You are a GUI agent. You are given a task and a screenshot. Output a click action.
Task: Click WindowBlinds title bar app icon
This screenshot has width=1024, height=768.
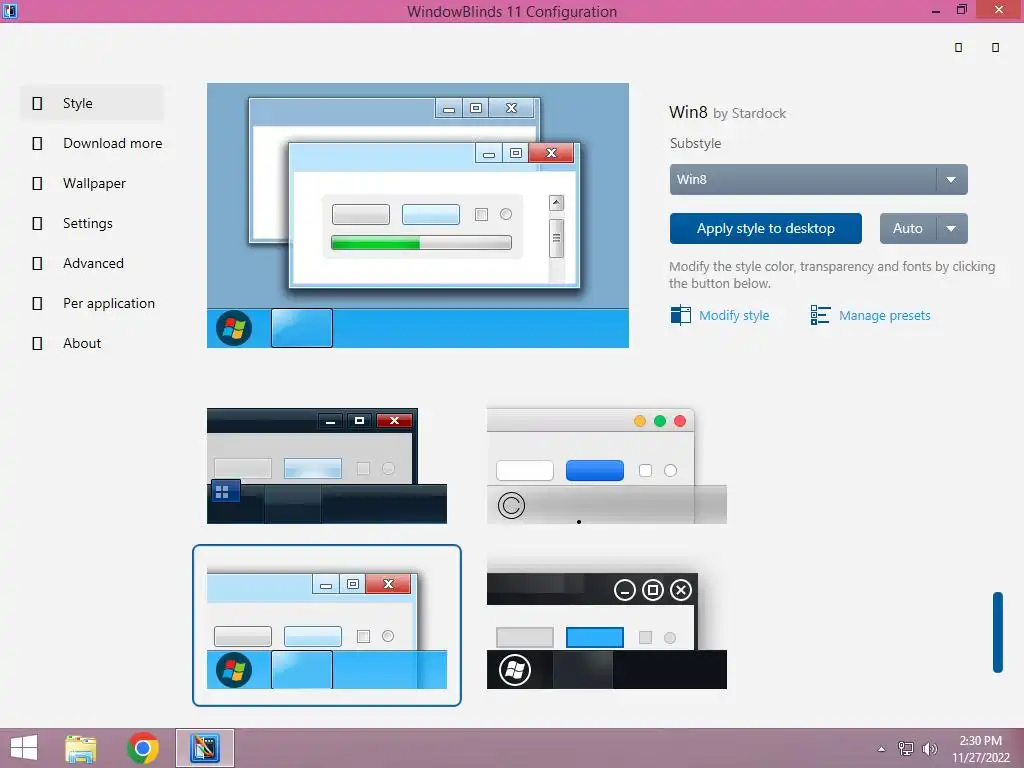click(10, 10)
